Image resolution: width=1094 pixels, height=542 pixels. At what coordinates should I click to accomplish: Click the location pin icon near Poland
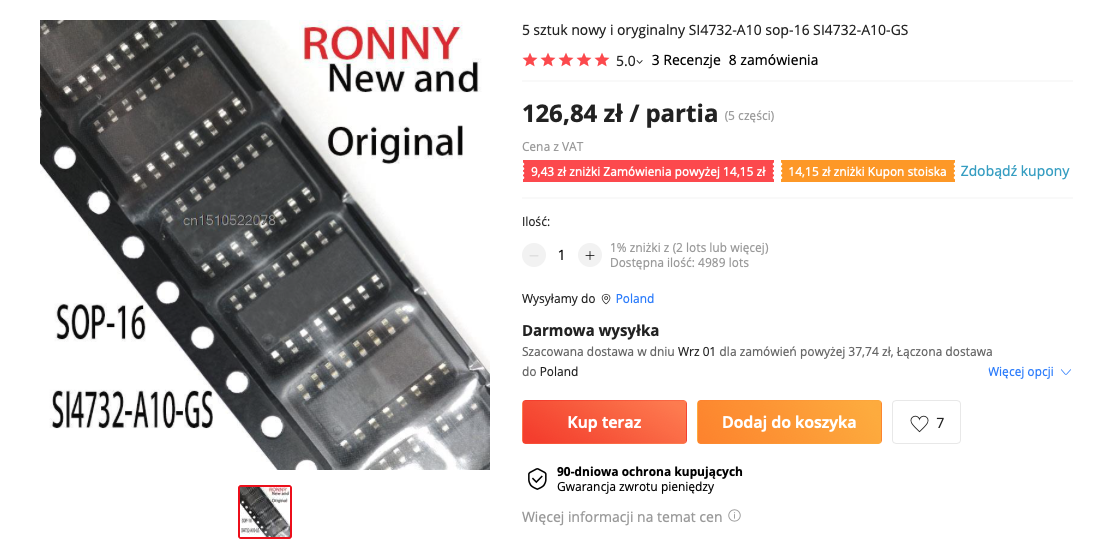tap(606, 299)
